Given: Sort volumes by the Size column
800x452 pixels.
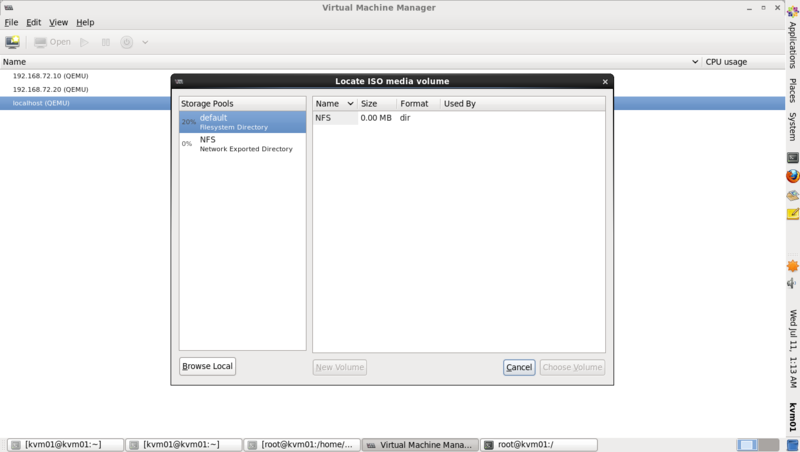Looking at the screenshot, I should (377, 104).
